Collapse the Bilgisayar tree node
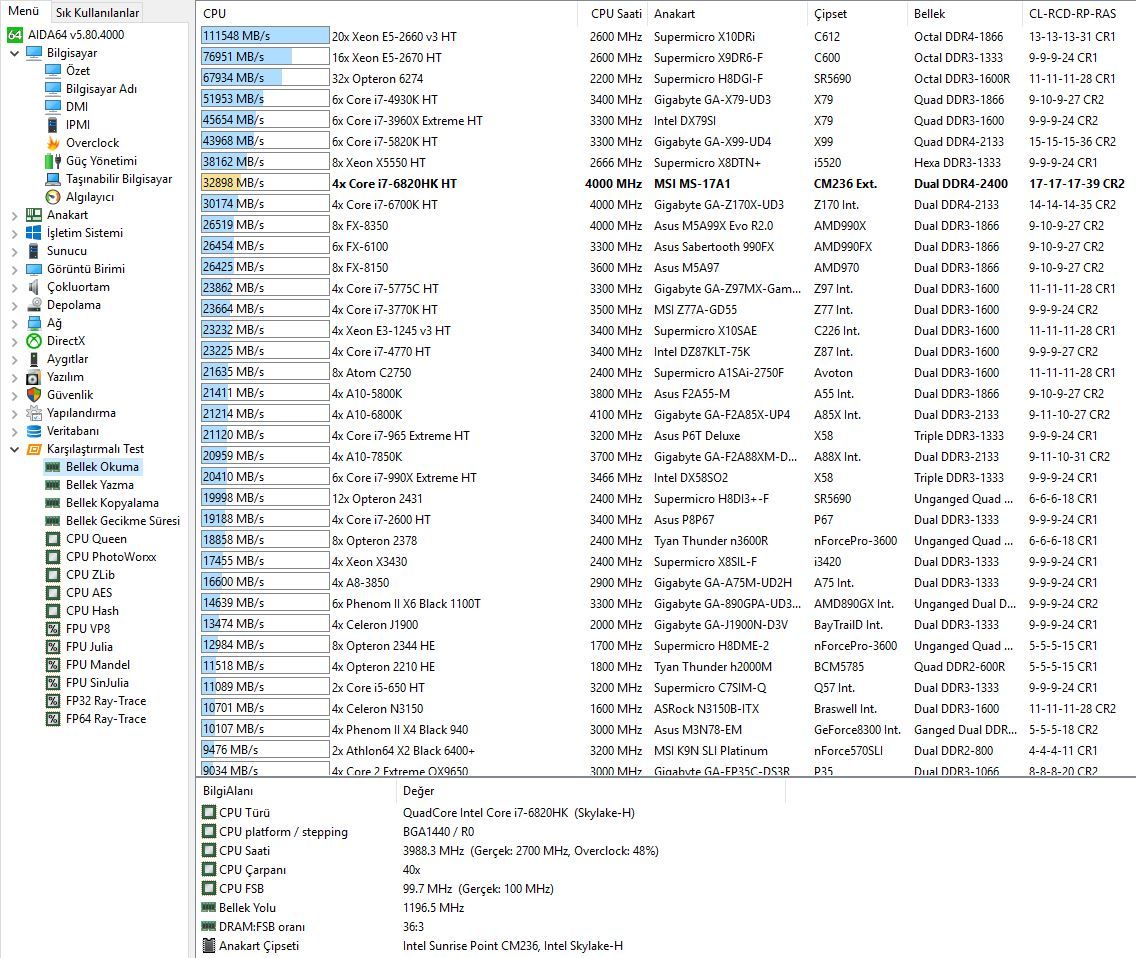This screenshot has height=958, width=1136. (14, 53)
